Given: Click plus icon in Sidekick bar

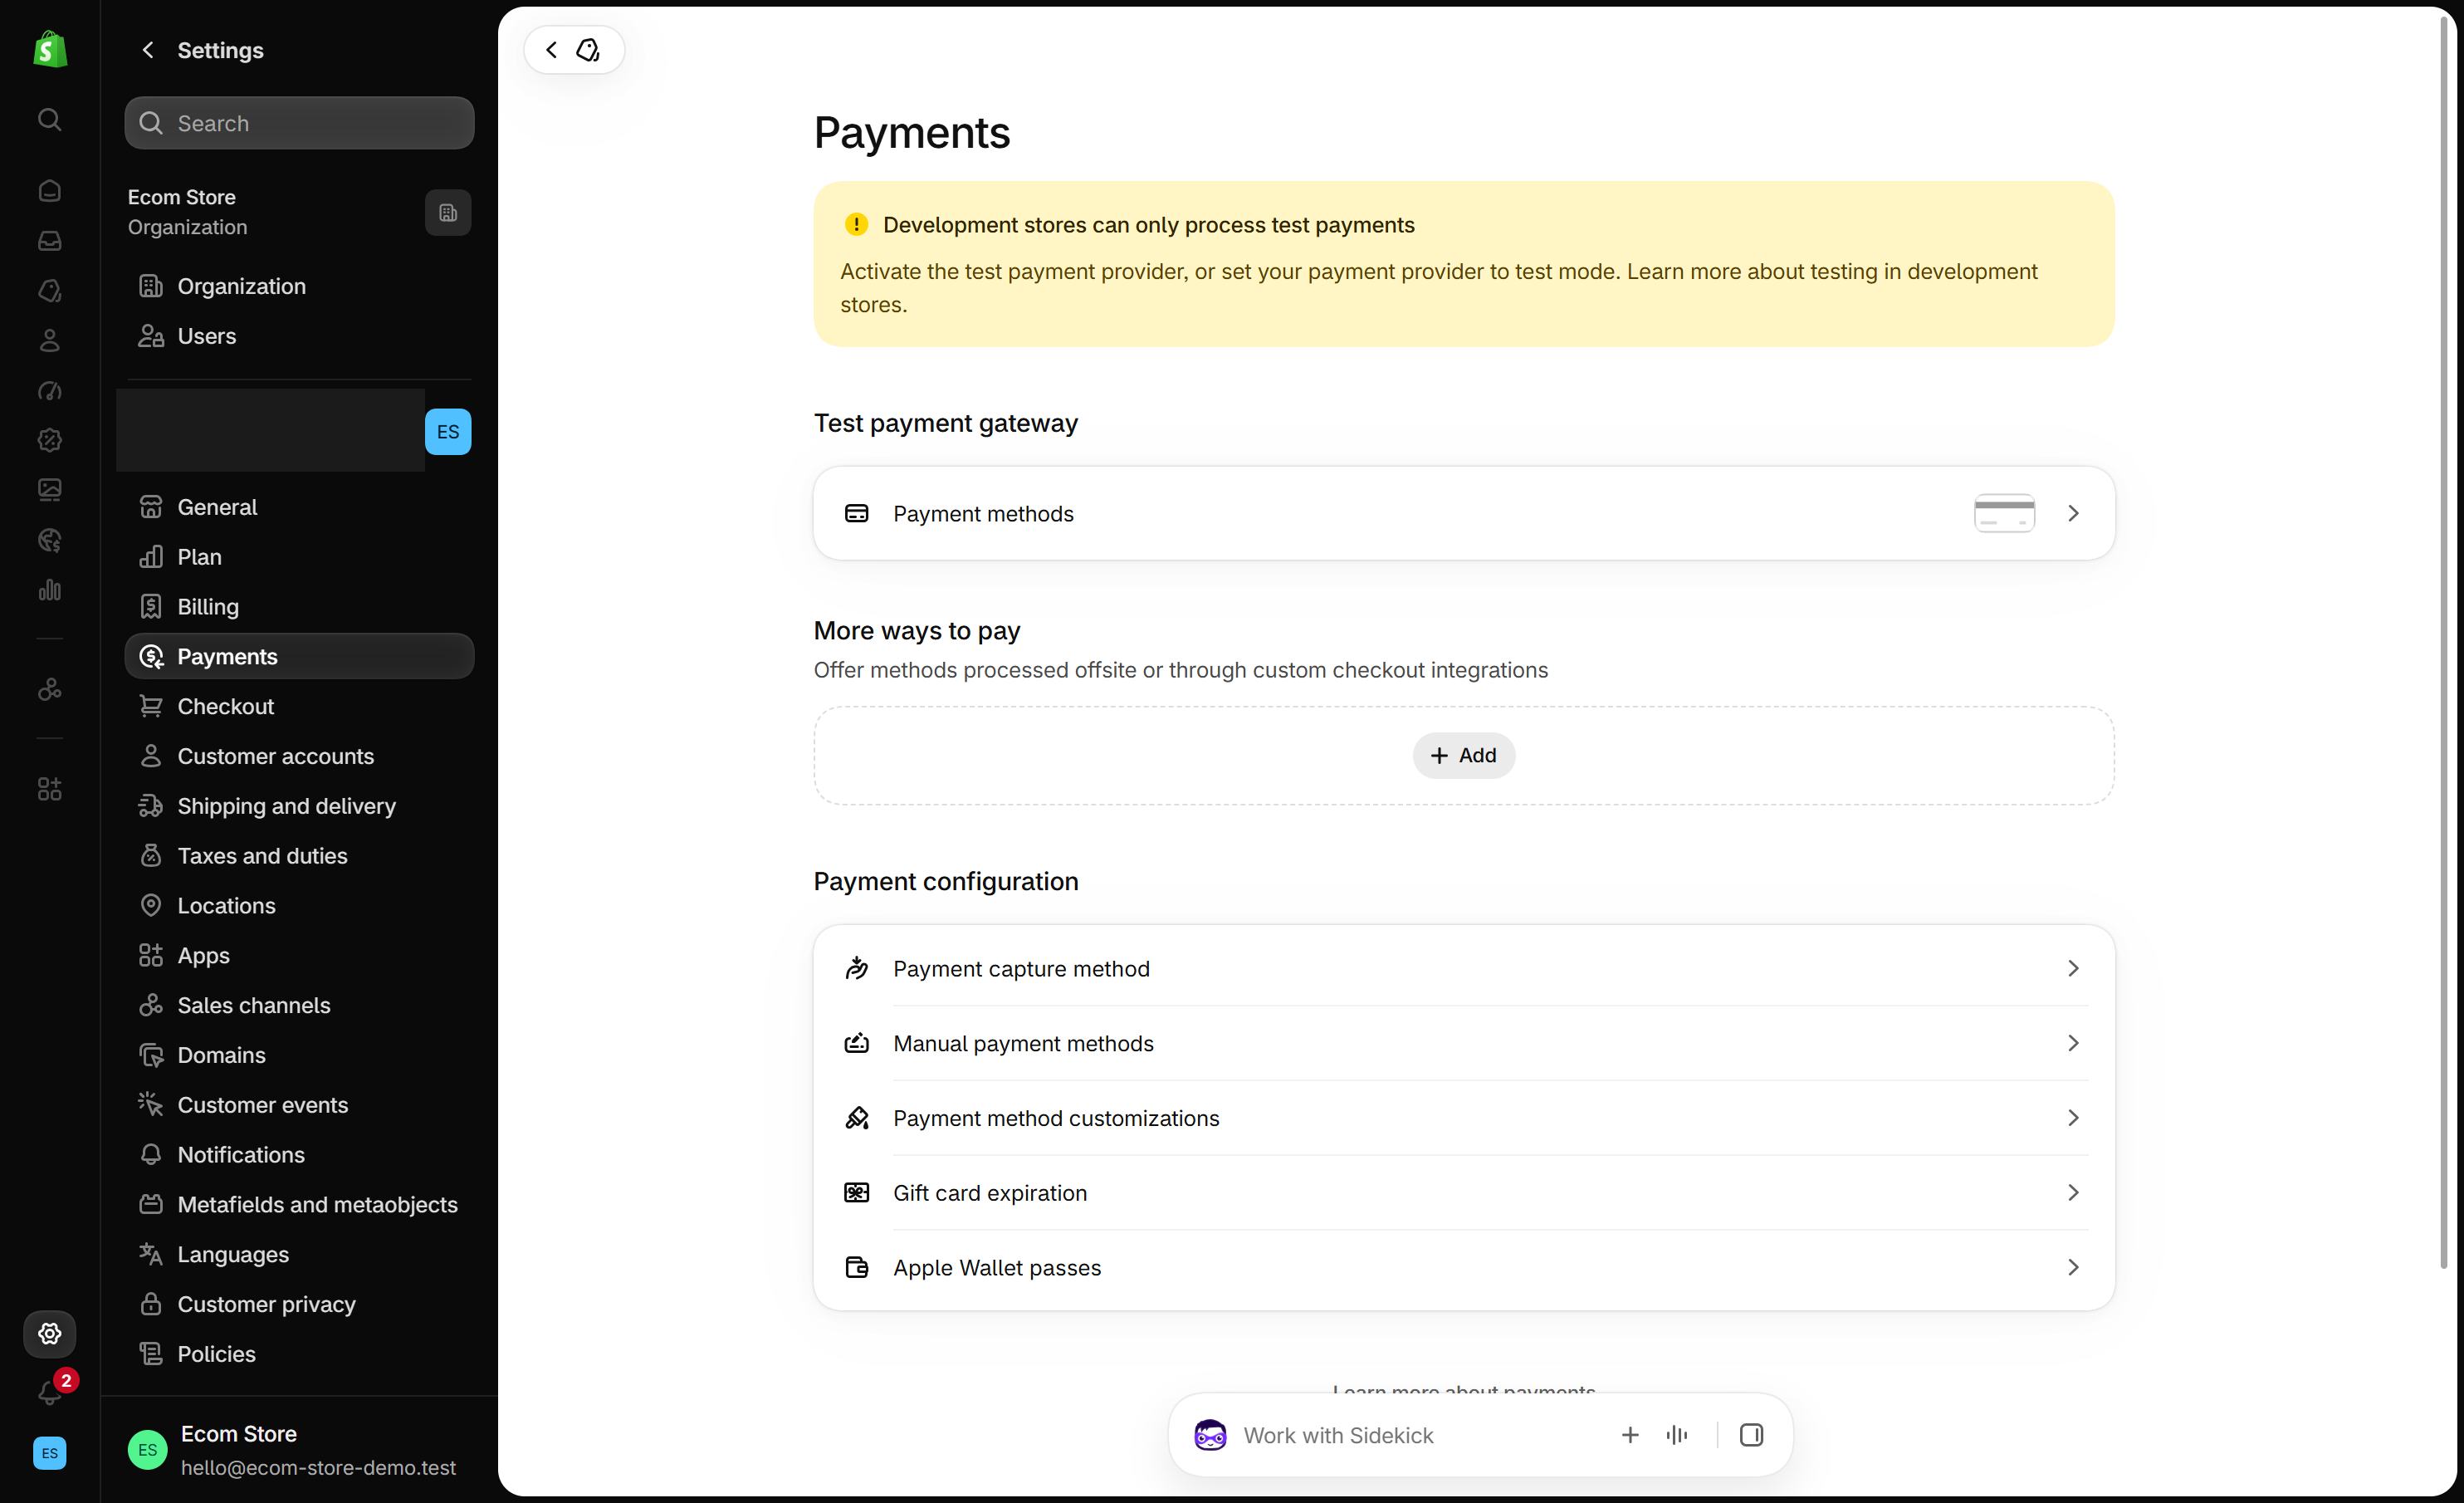Looking at the screenshot, I should pos(1630,1435).
